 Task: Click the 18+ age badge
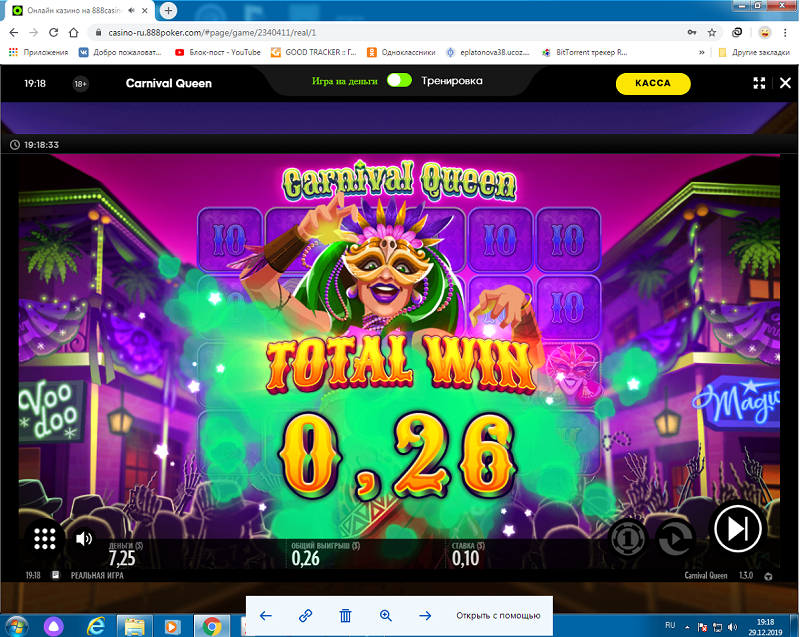(x=81, y=84)
